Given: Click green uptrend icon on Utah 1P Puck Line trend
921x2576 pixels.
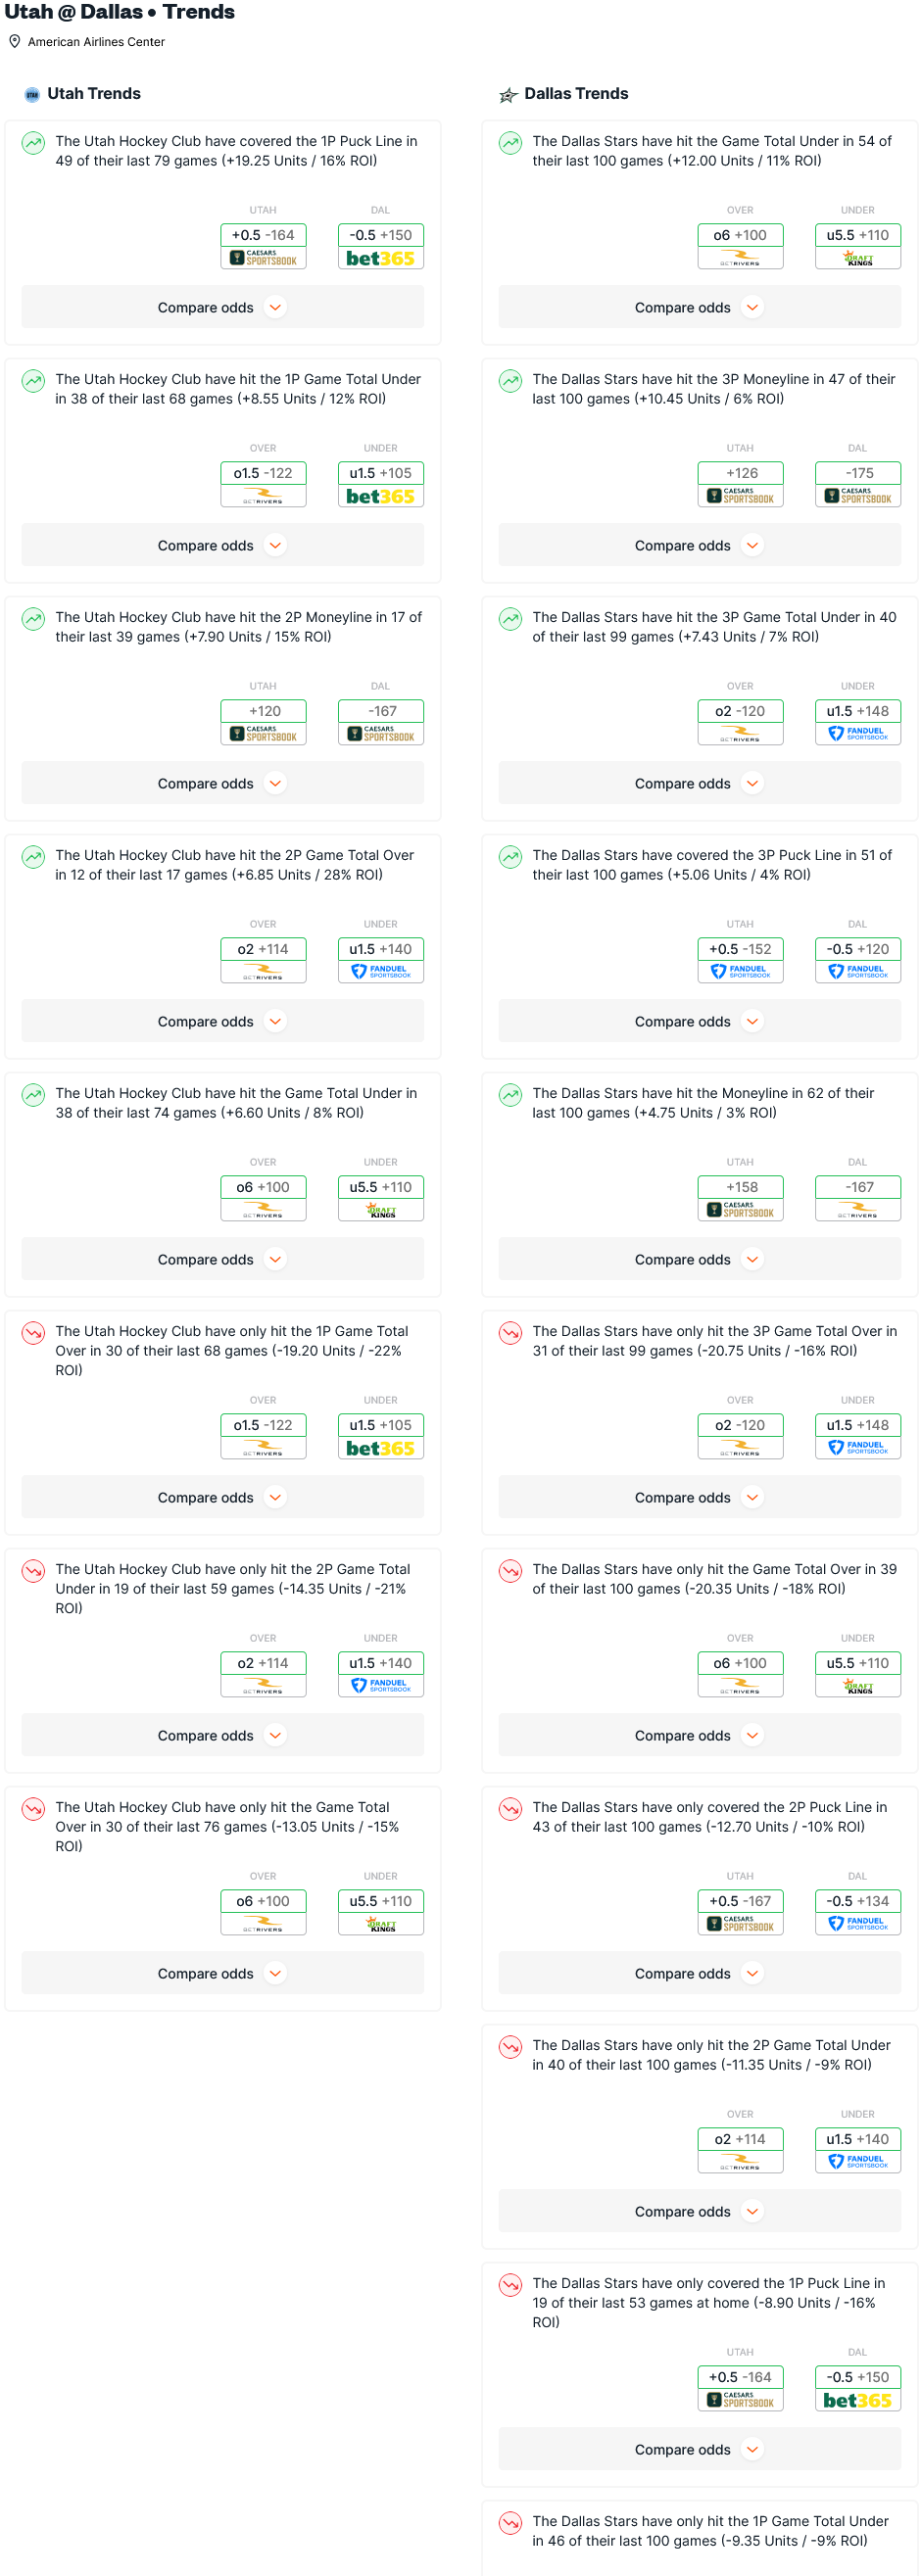Looking at the screenshot, I should click(33, 143).
